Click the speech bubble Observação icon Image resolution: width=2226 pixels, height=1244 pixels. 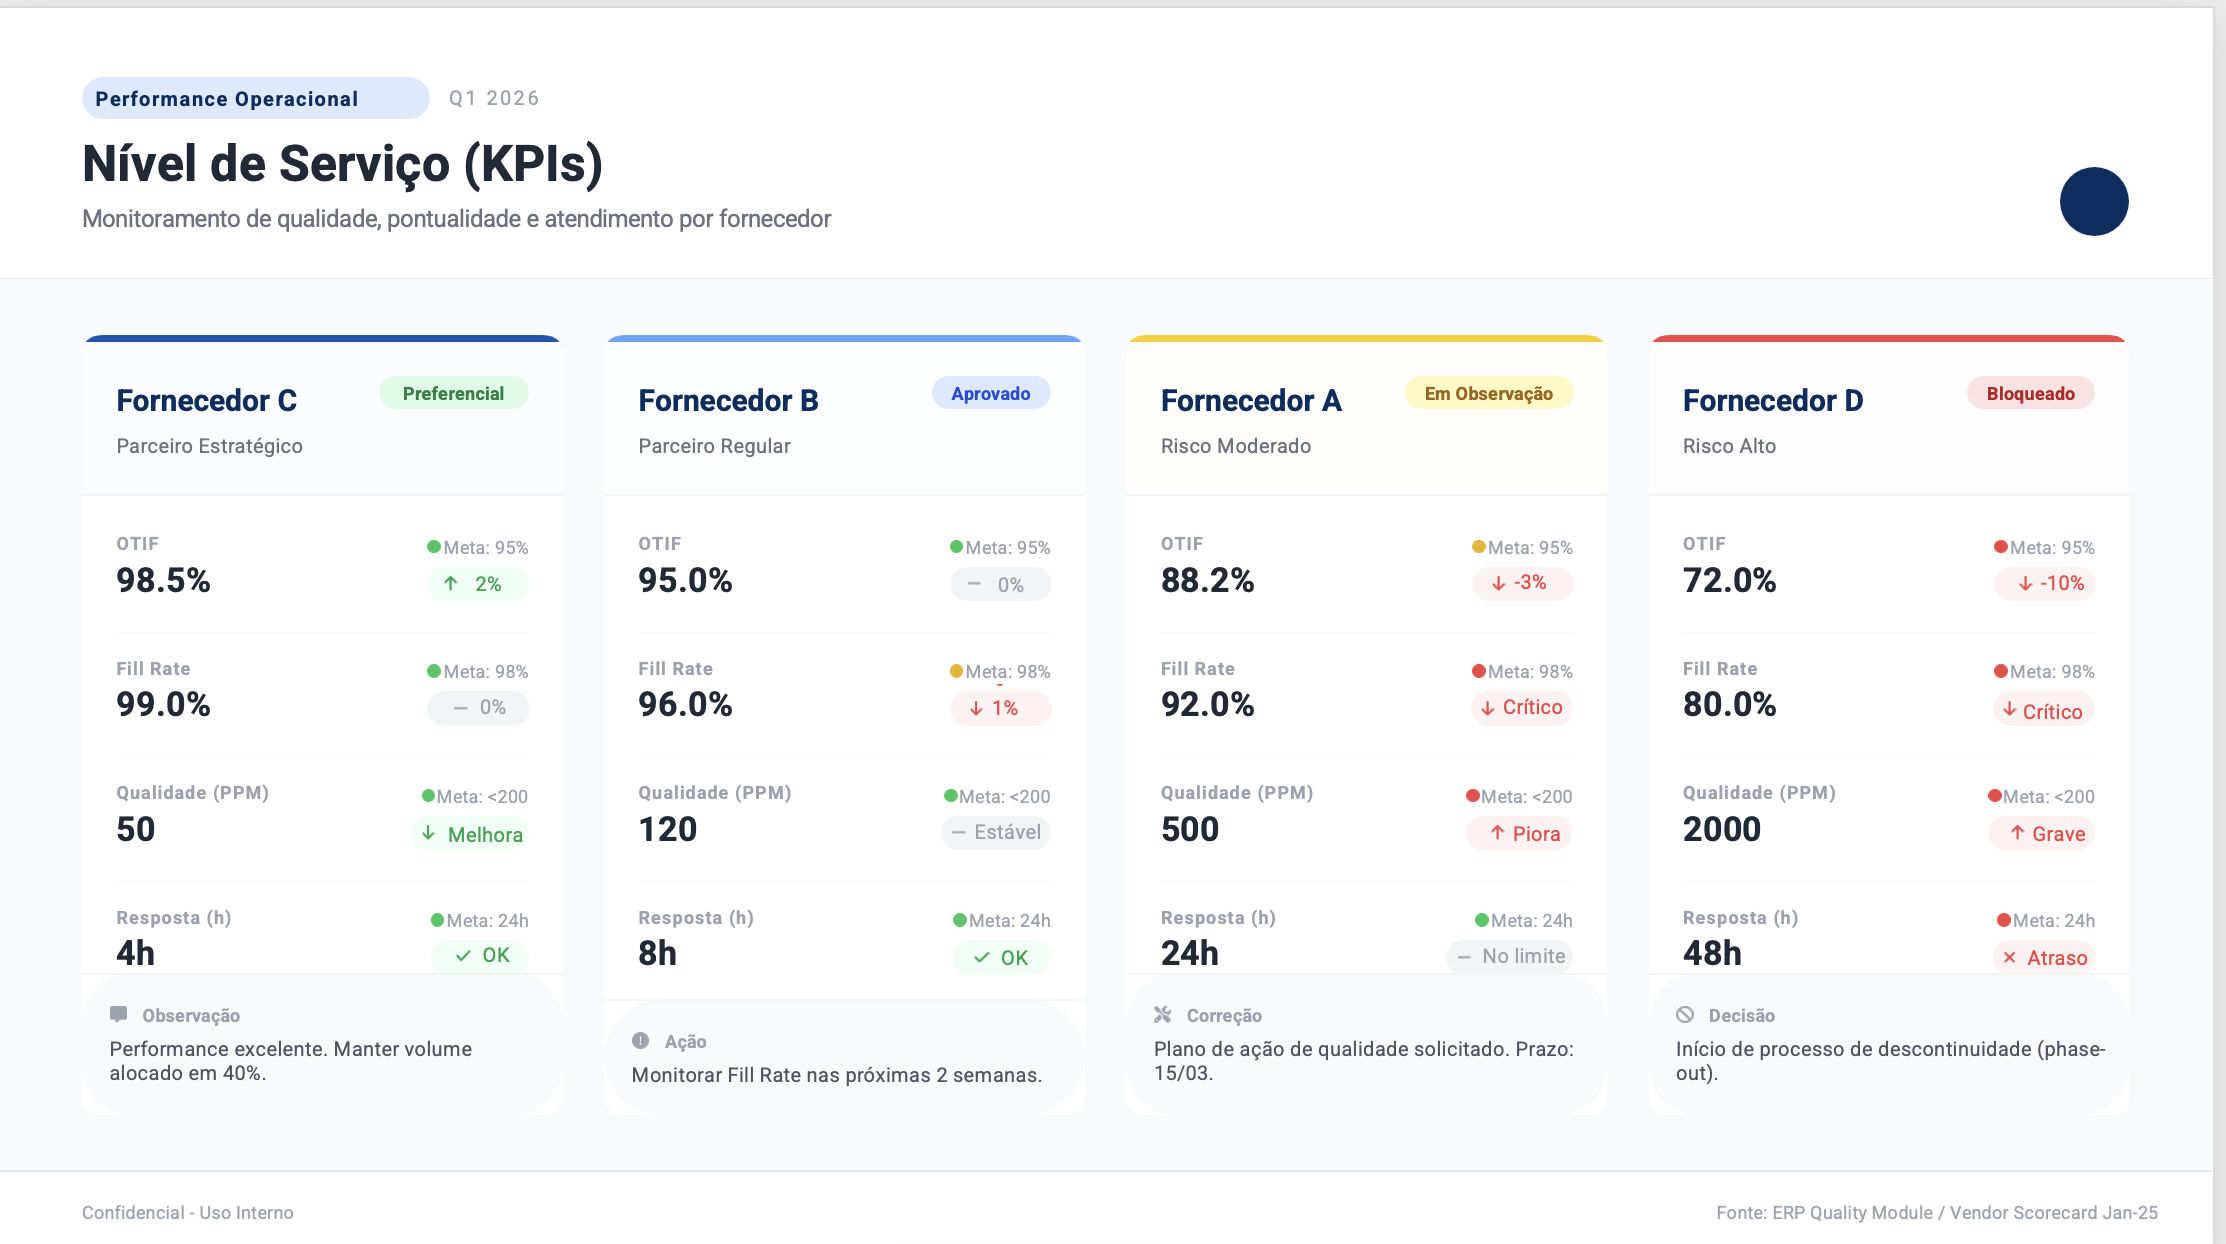click(119, 1015)
